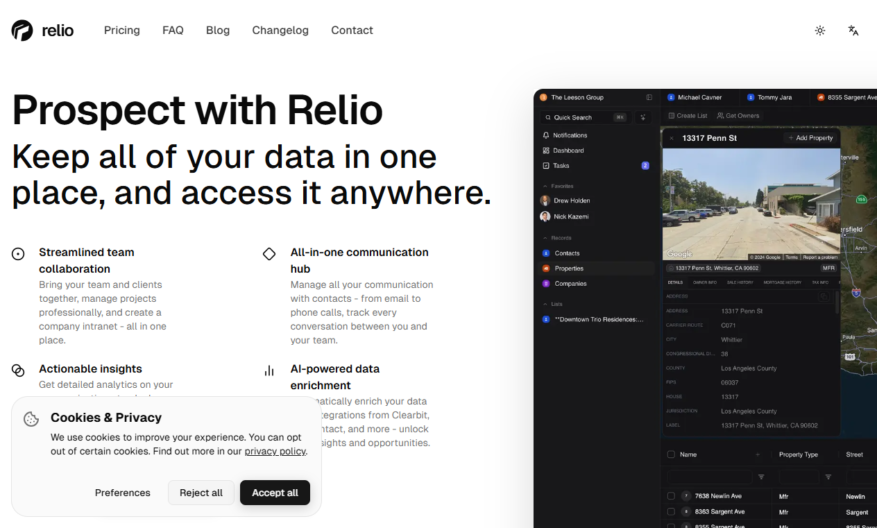The image size is (877, 528).
Task: Open the Pricing page from the nav
Action: 122,30
